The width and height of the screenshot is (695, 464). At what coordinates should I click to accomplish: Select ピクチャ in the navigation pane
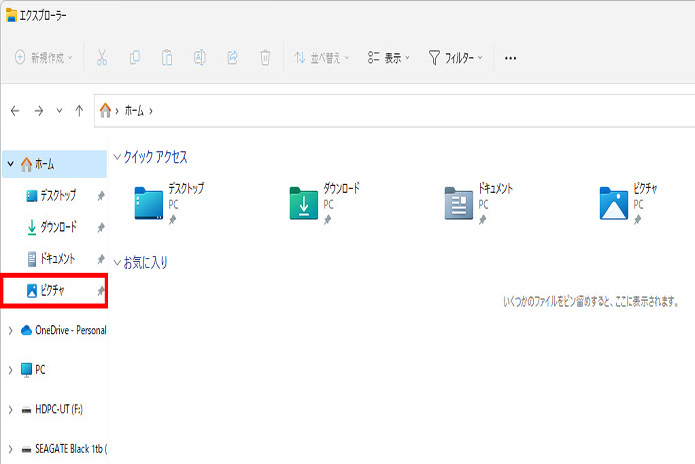55,291
